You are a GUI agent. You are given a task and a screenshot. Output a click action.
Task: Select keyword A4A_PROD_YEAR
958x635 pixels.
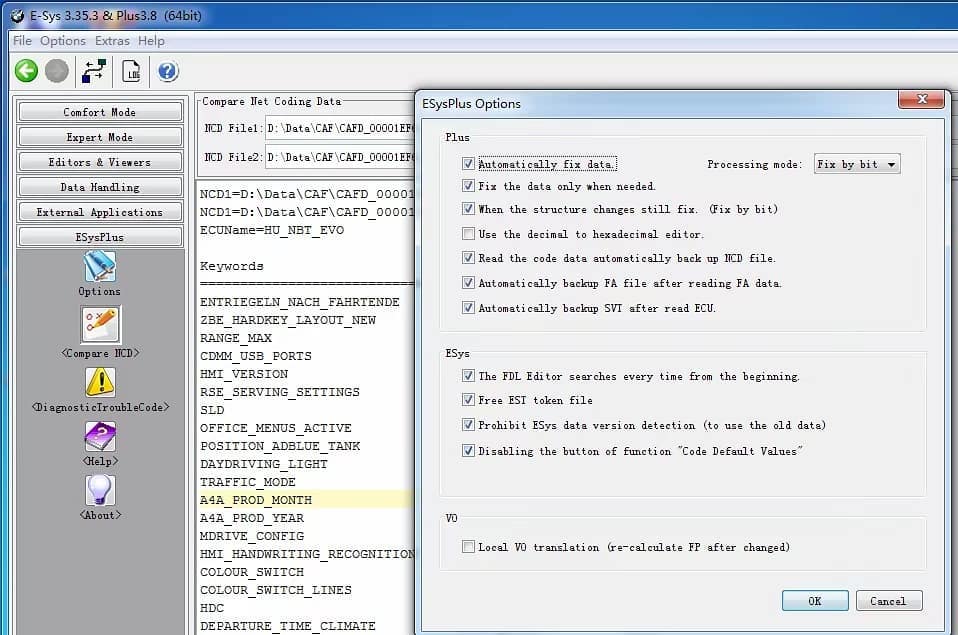(251, 518)
